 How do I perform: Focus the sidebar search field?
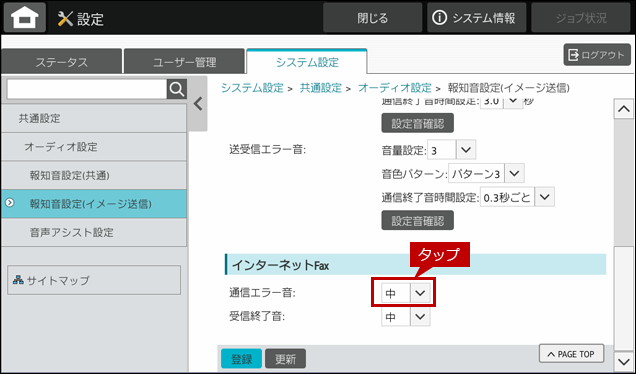click(87, 89)
